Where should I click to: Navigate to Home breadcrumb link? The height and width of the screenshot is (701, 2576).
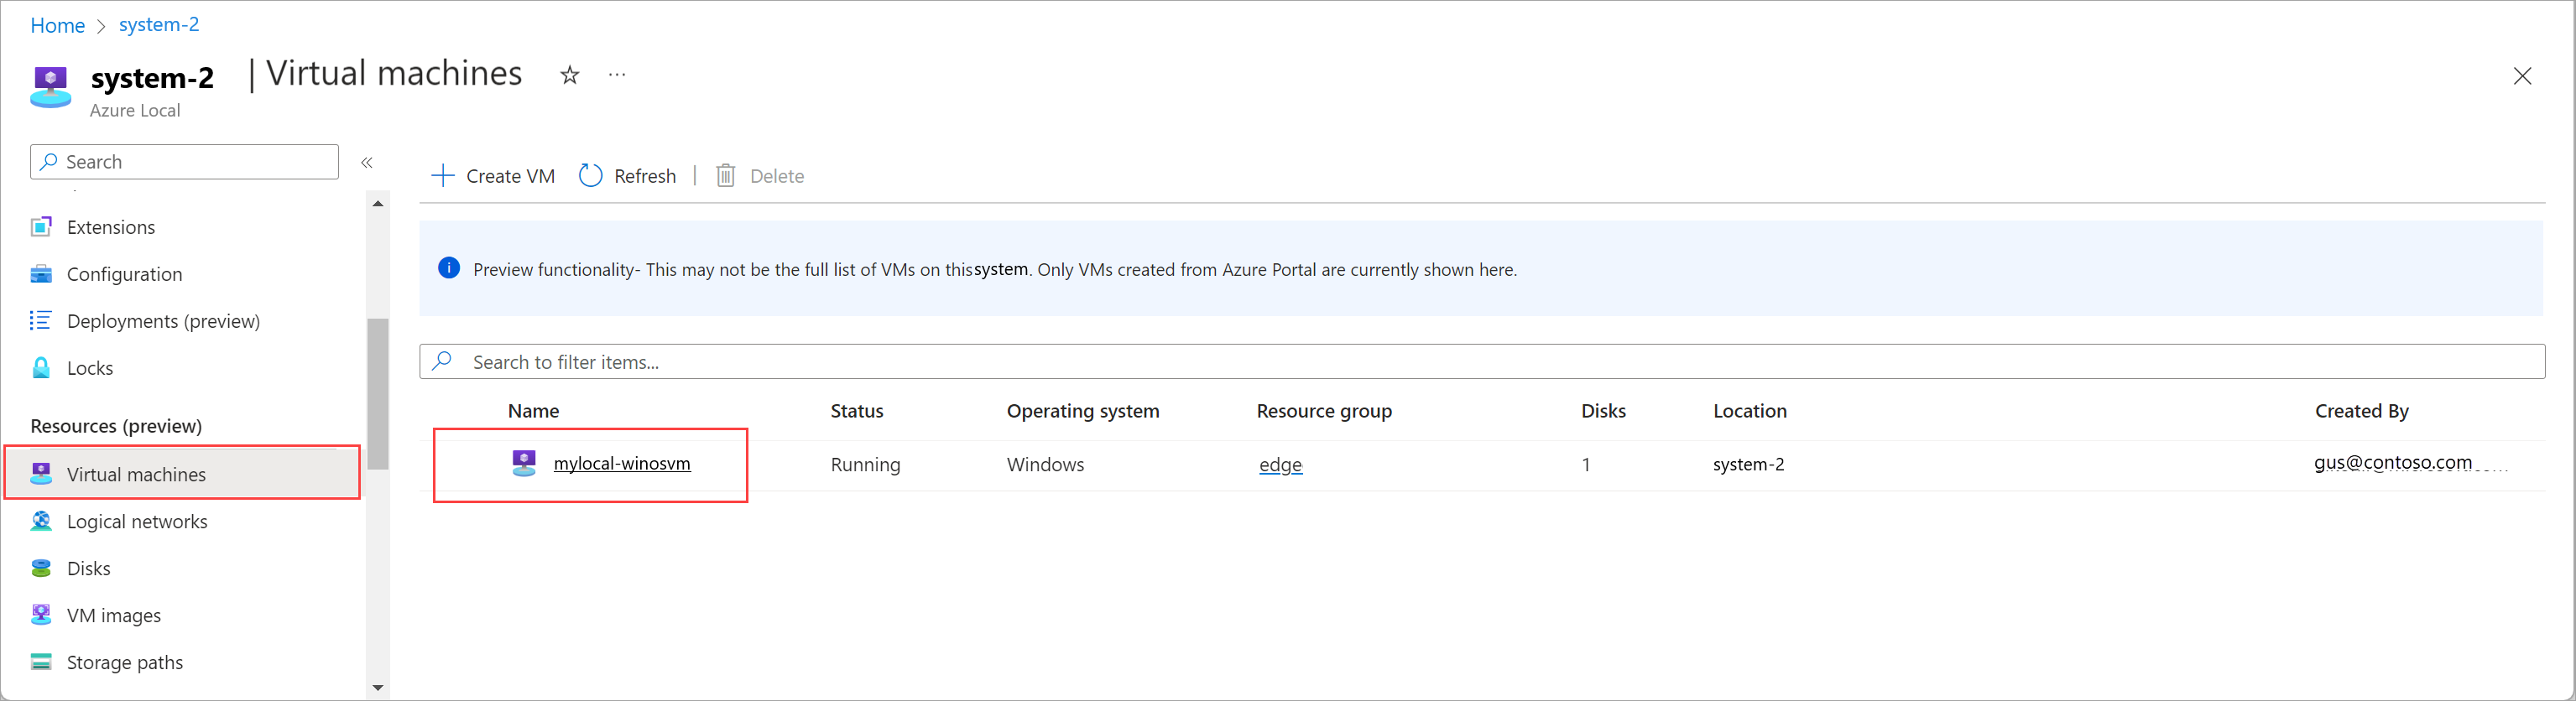(x=57, y=25)
